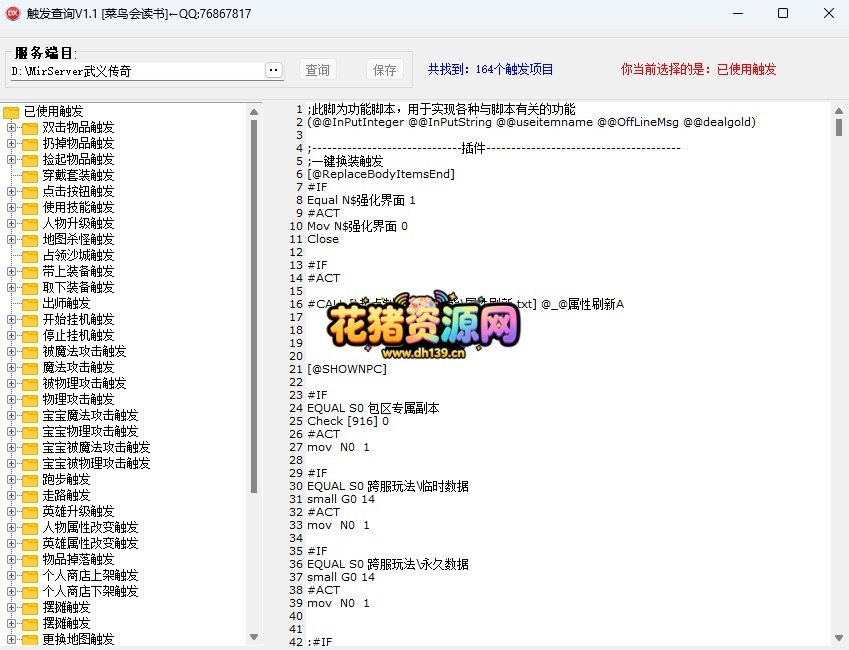Click the tree panel scroll-down arrow
The width and height of the screenshot is (849, 650).
tap(254, 637)
